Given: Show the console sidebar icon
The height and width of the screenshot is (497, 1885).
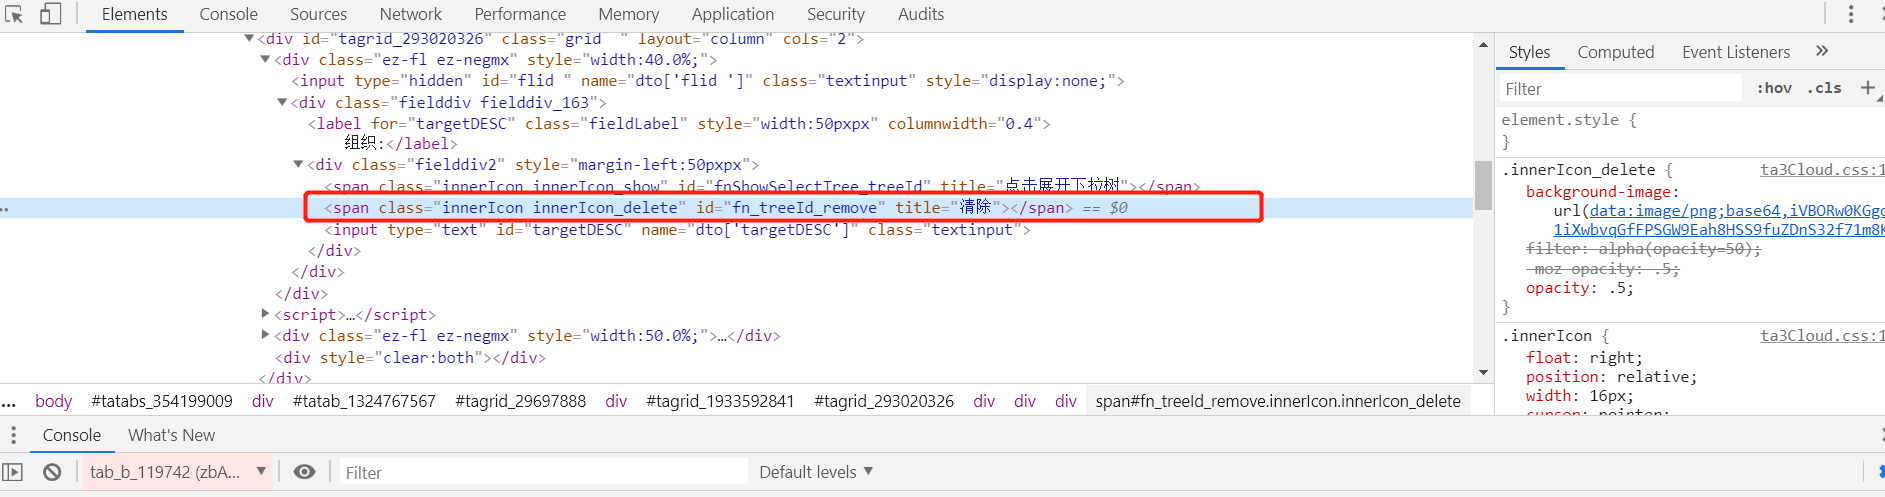Looking at the screenshot, I should coord(13,472).
